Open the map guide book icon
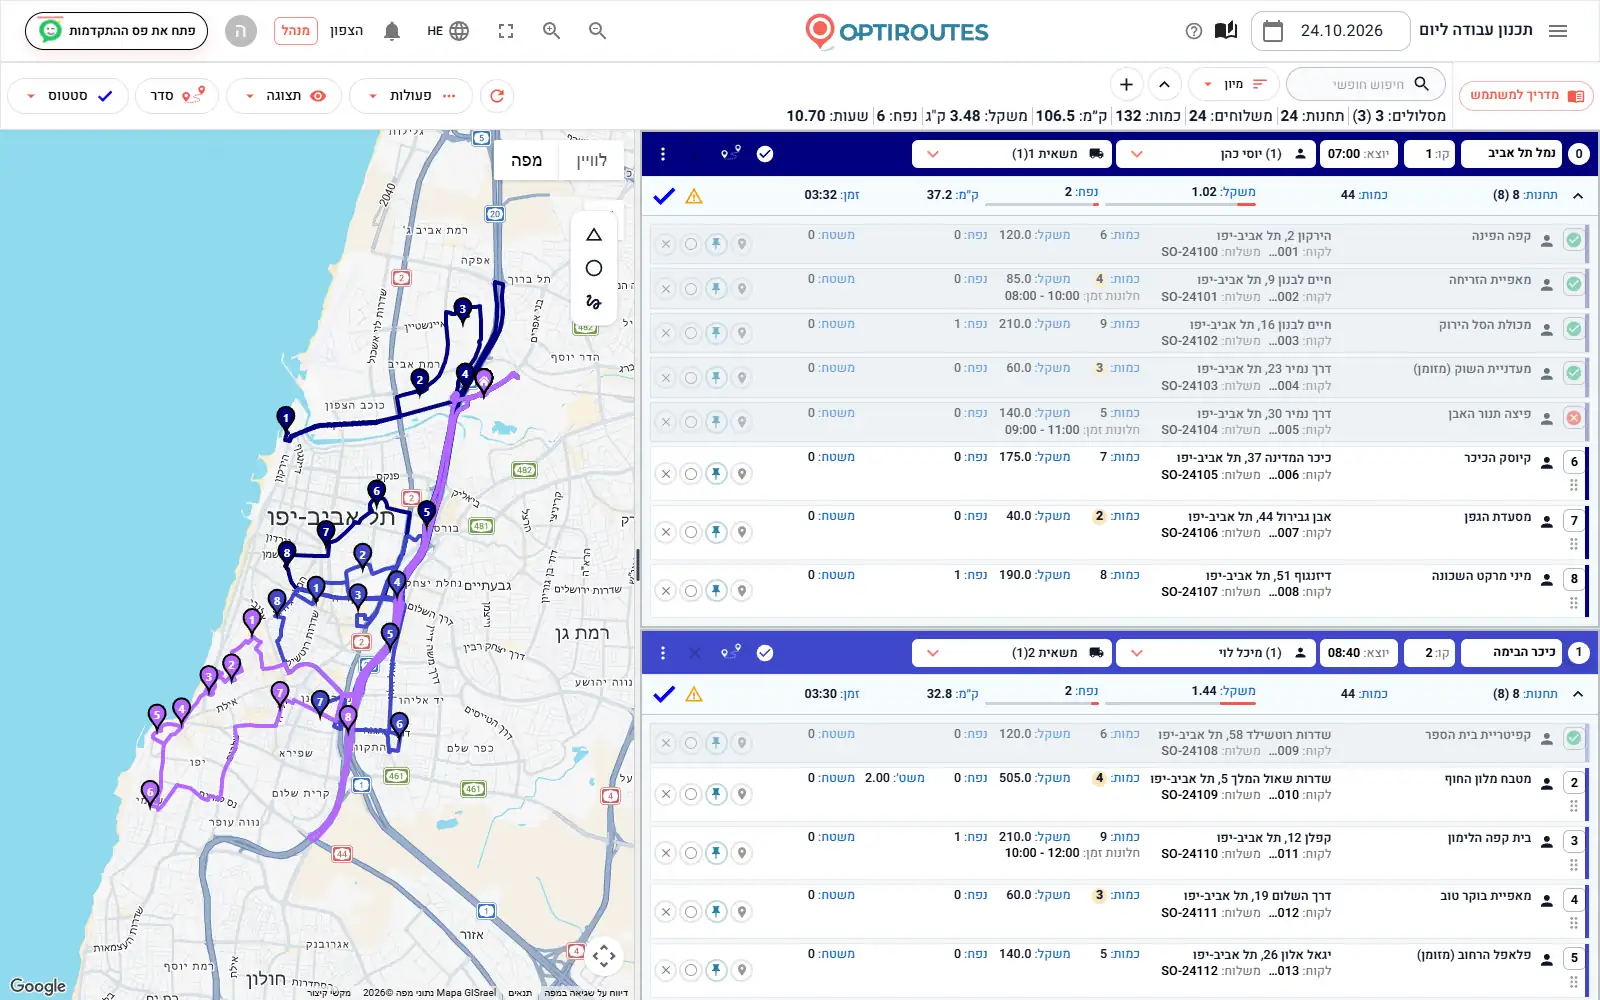 1225,31
